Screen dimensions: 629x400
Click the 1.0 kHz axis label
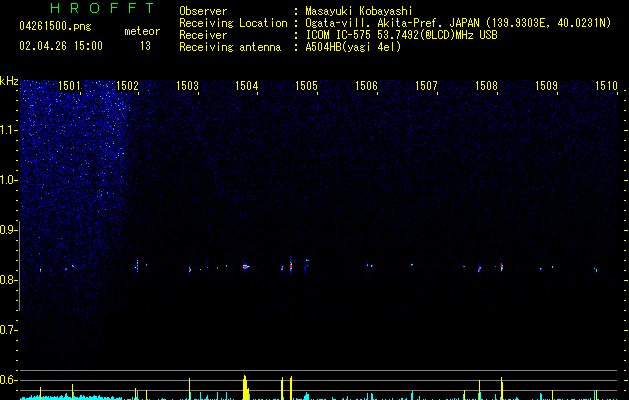8,180
